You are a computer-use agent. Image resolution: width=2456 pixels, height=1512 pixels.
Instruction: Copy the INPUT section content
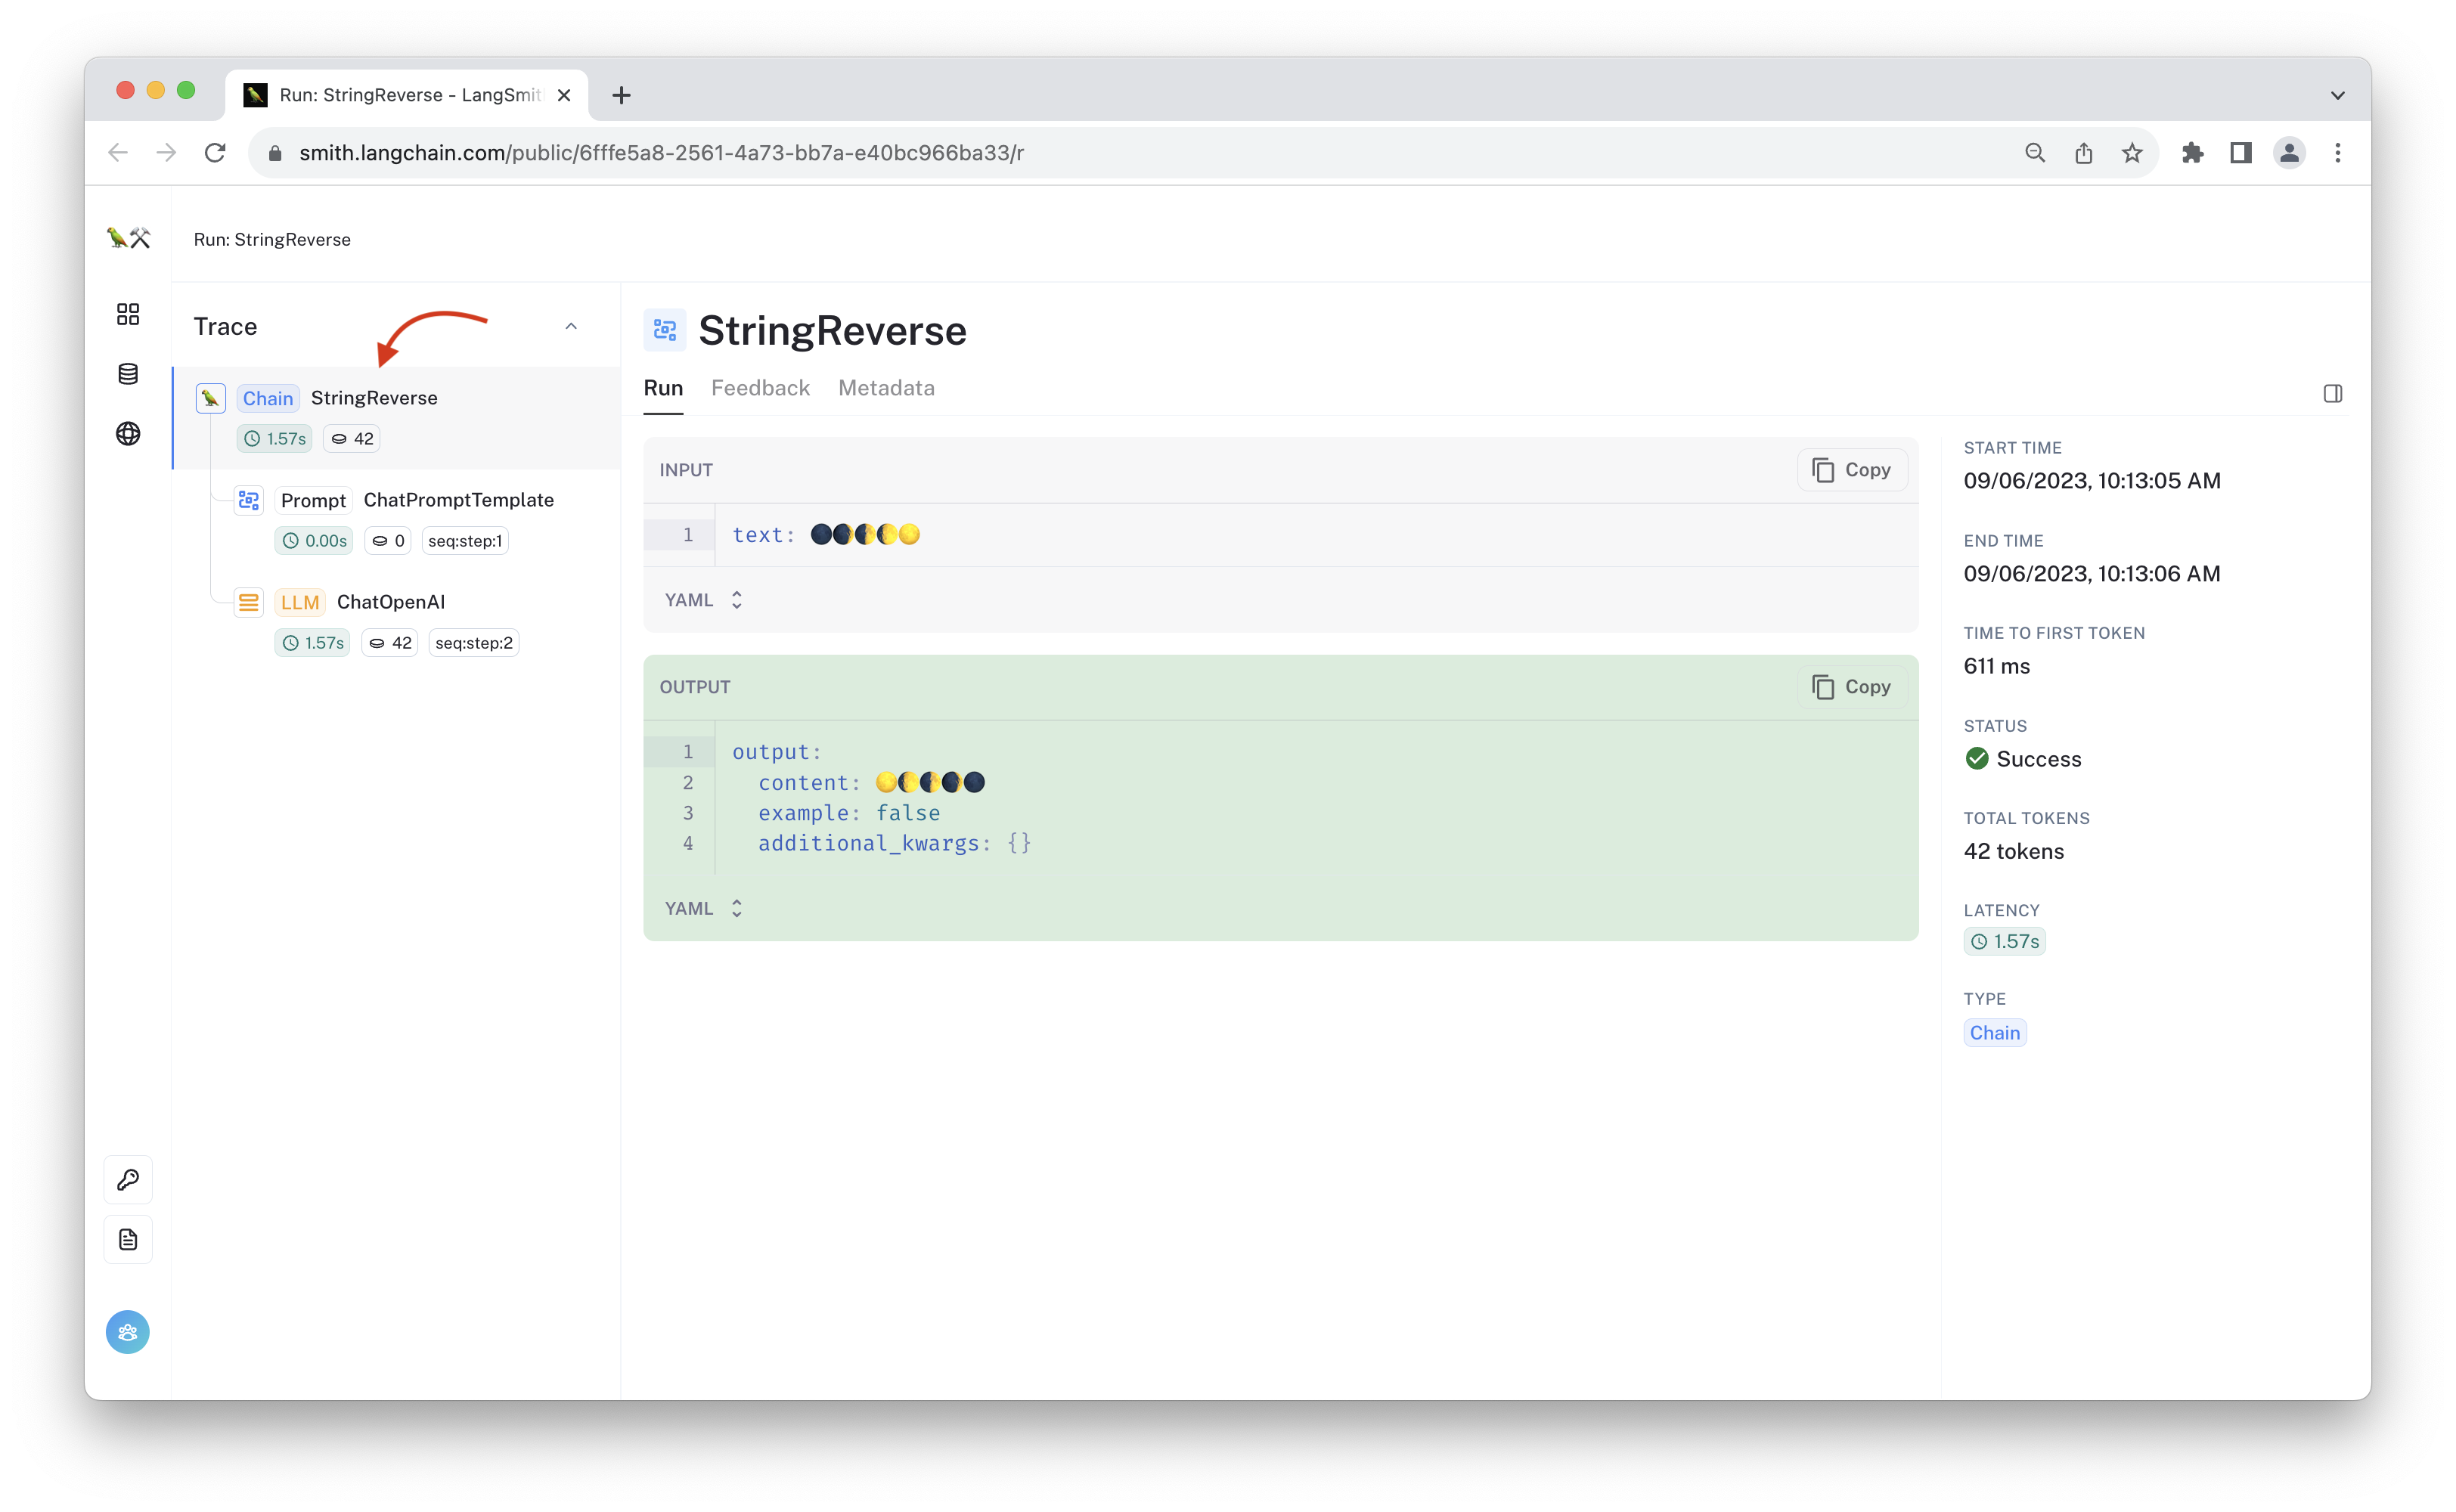click(1852, 470)
